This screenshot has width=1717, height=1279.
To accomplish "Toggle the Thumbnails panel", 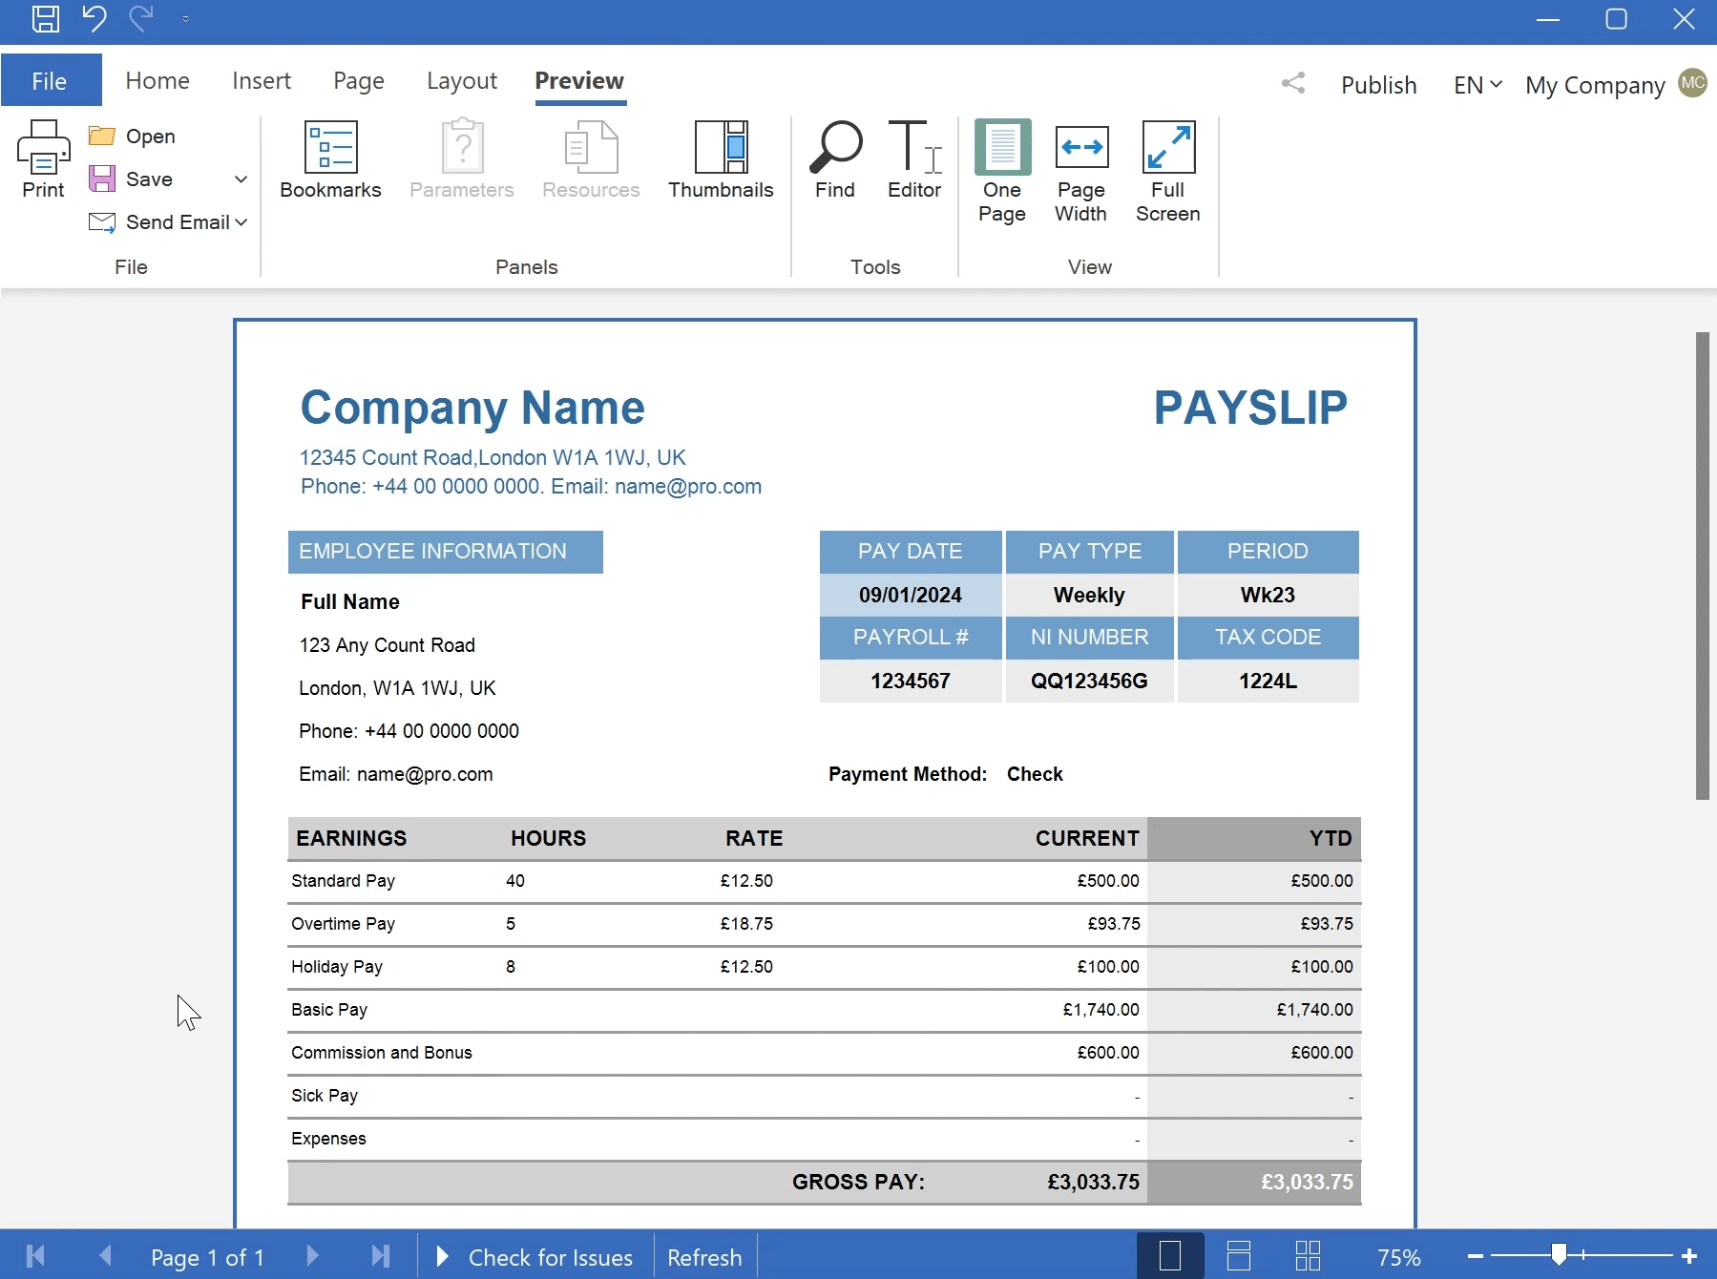I will [720, 160].
